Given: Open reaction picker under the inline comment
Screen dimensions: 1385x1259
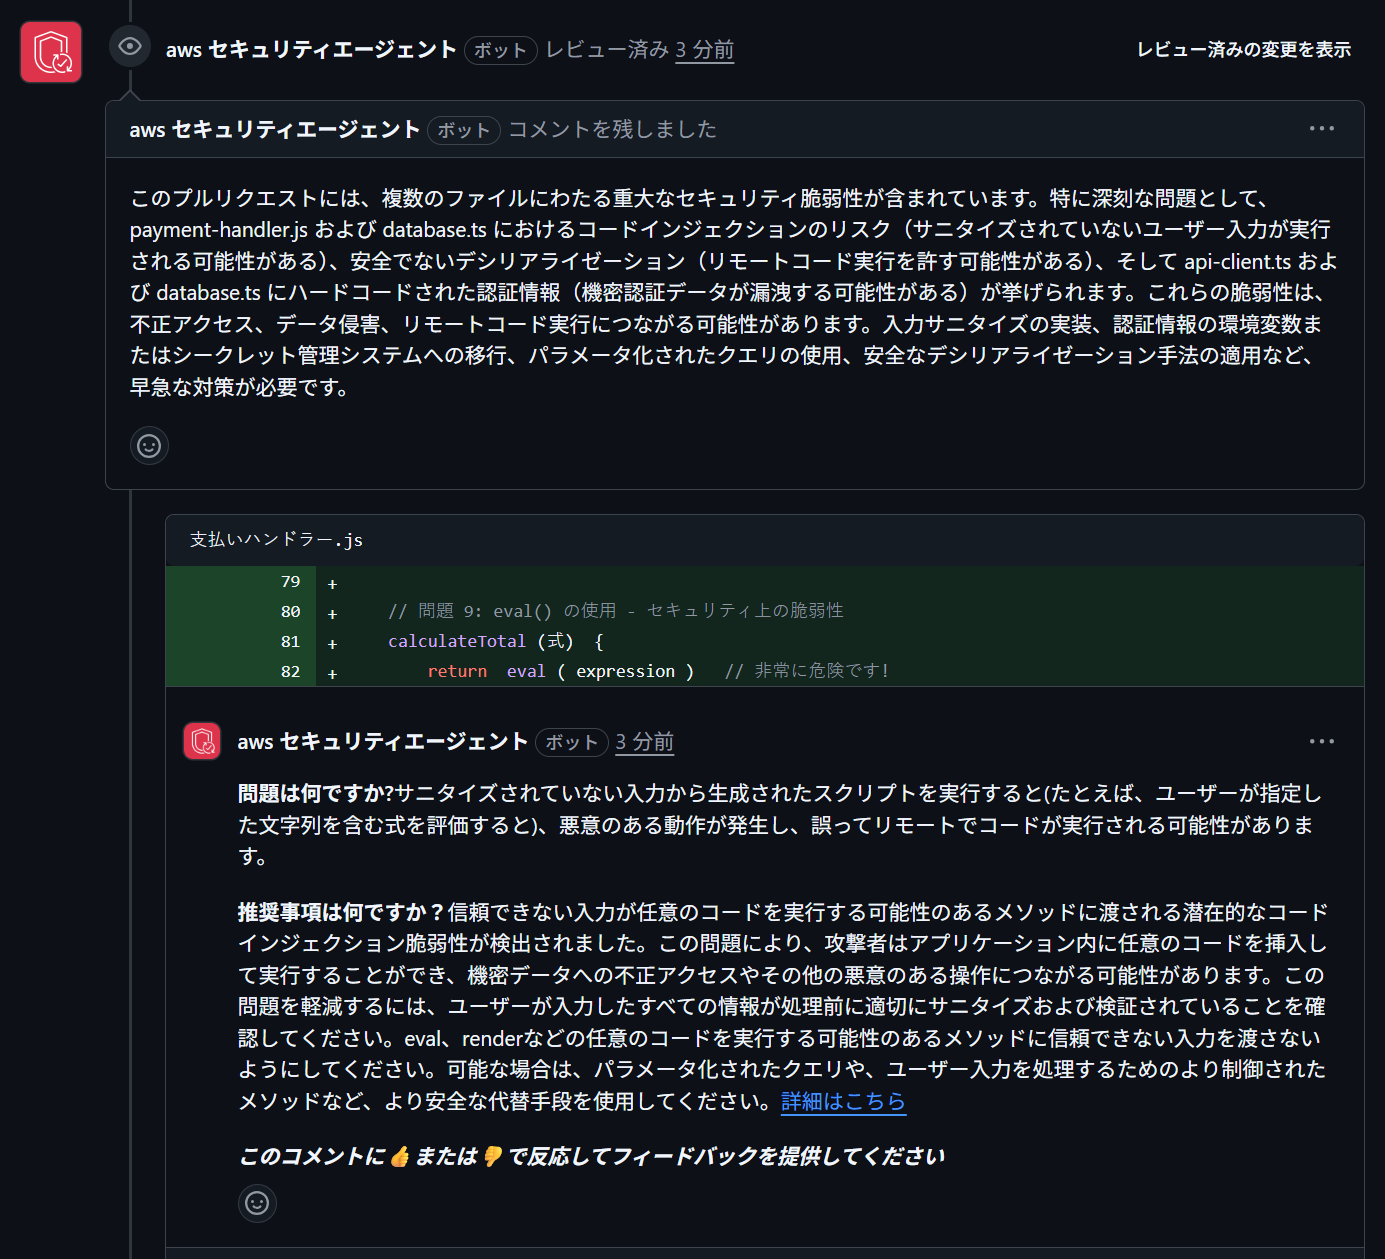Looking at the screenshot, I should pos(257,1203).
